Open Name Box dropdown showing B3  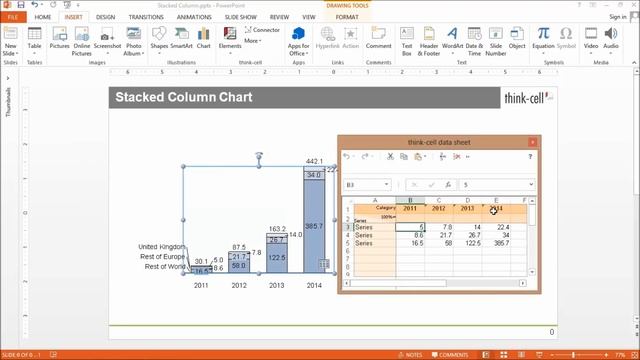pyautogui.click(x=386, y=184)
